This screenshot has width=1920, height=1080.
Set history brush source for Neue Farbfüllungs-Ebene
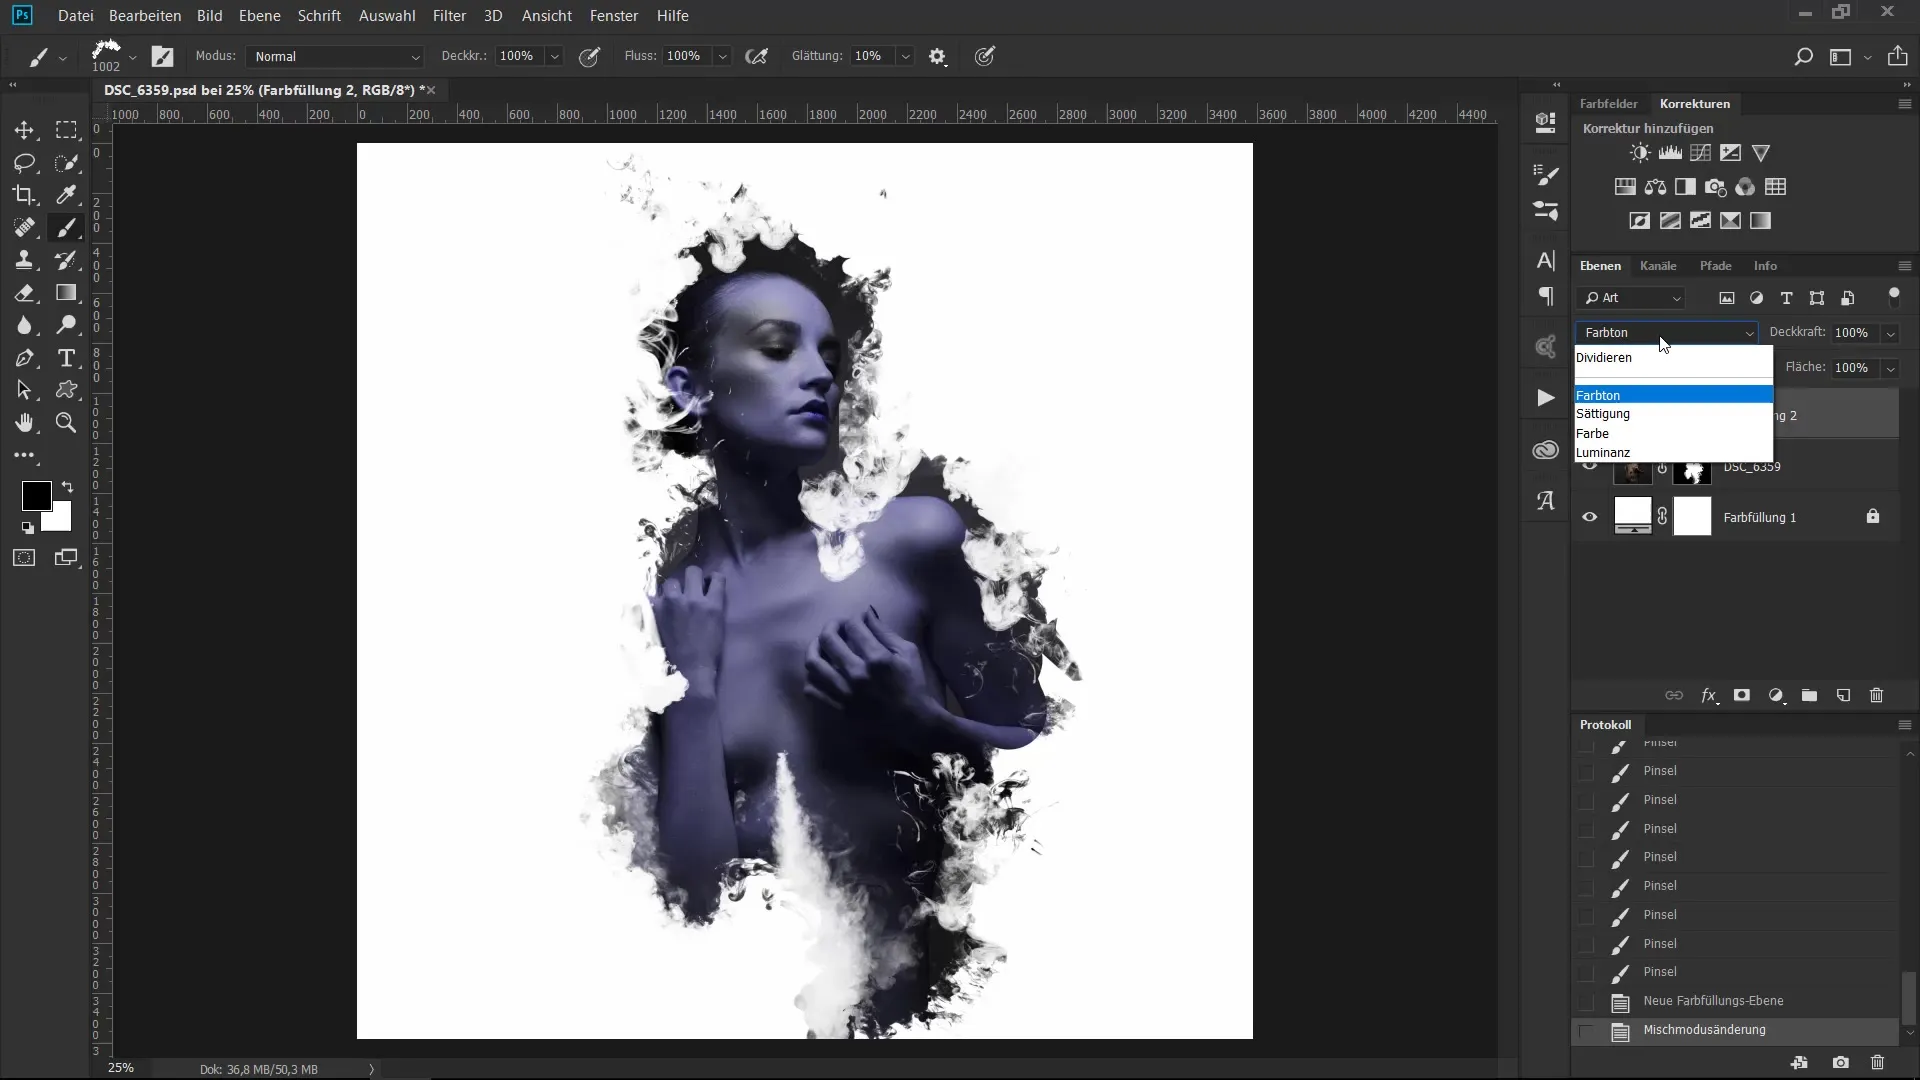click(x=1586, y=1002)
